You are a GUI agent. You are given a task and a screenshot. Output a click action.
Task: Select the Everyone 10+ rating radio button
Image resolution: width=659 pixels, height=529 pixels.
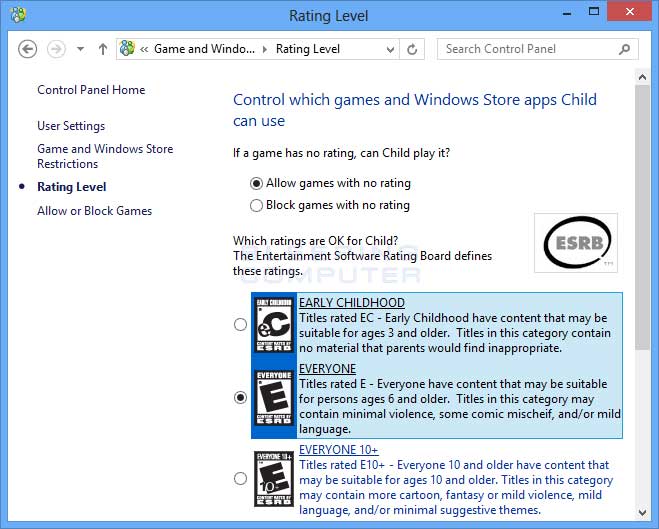(x=240, y=479)
